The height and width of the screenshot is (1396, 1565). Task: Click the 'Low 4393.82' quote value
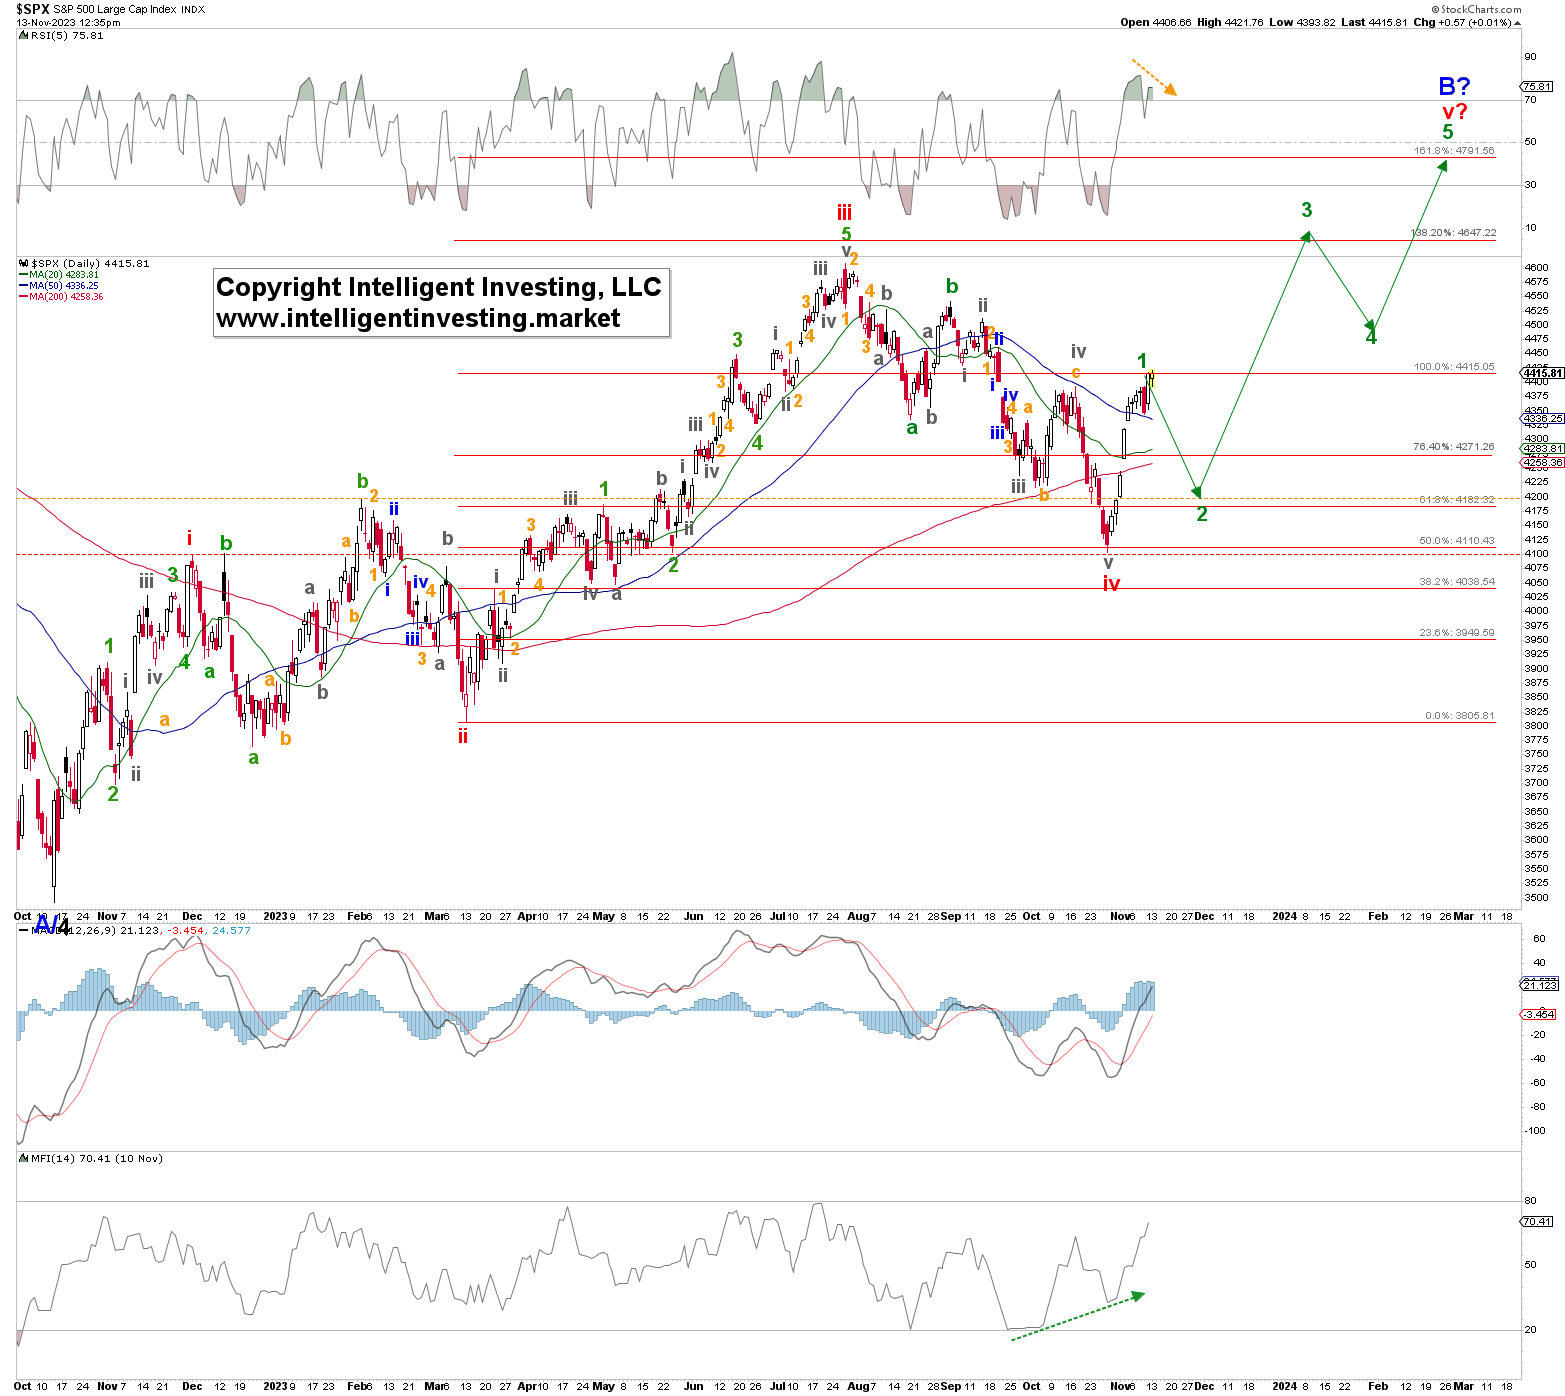[x=1302, y=22]
